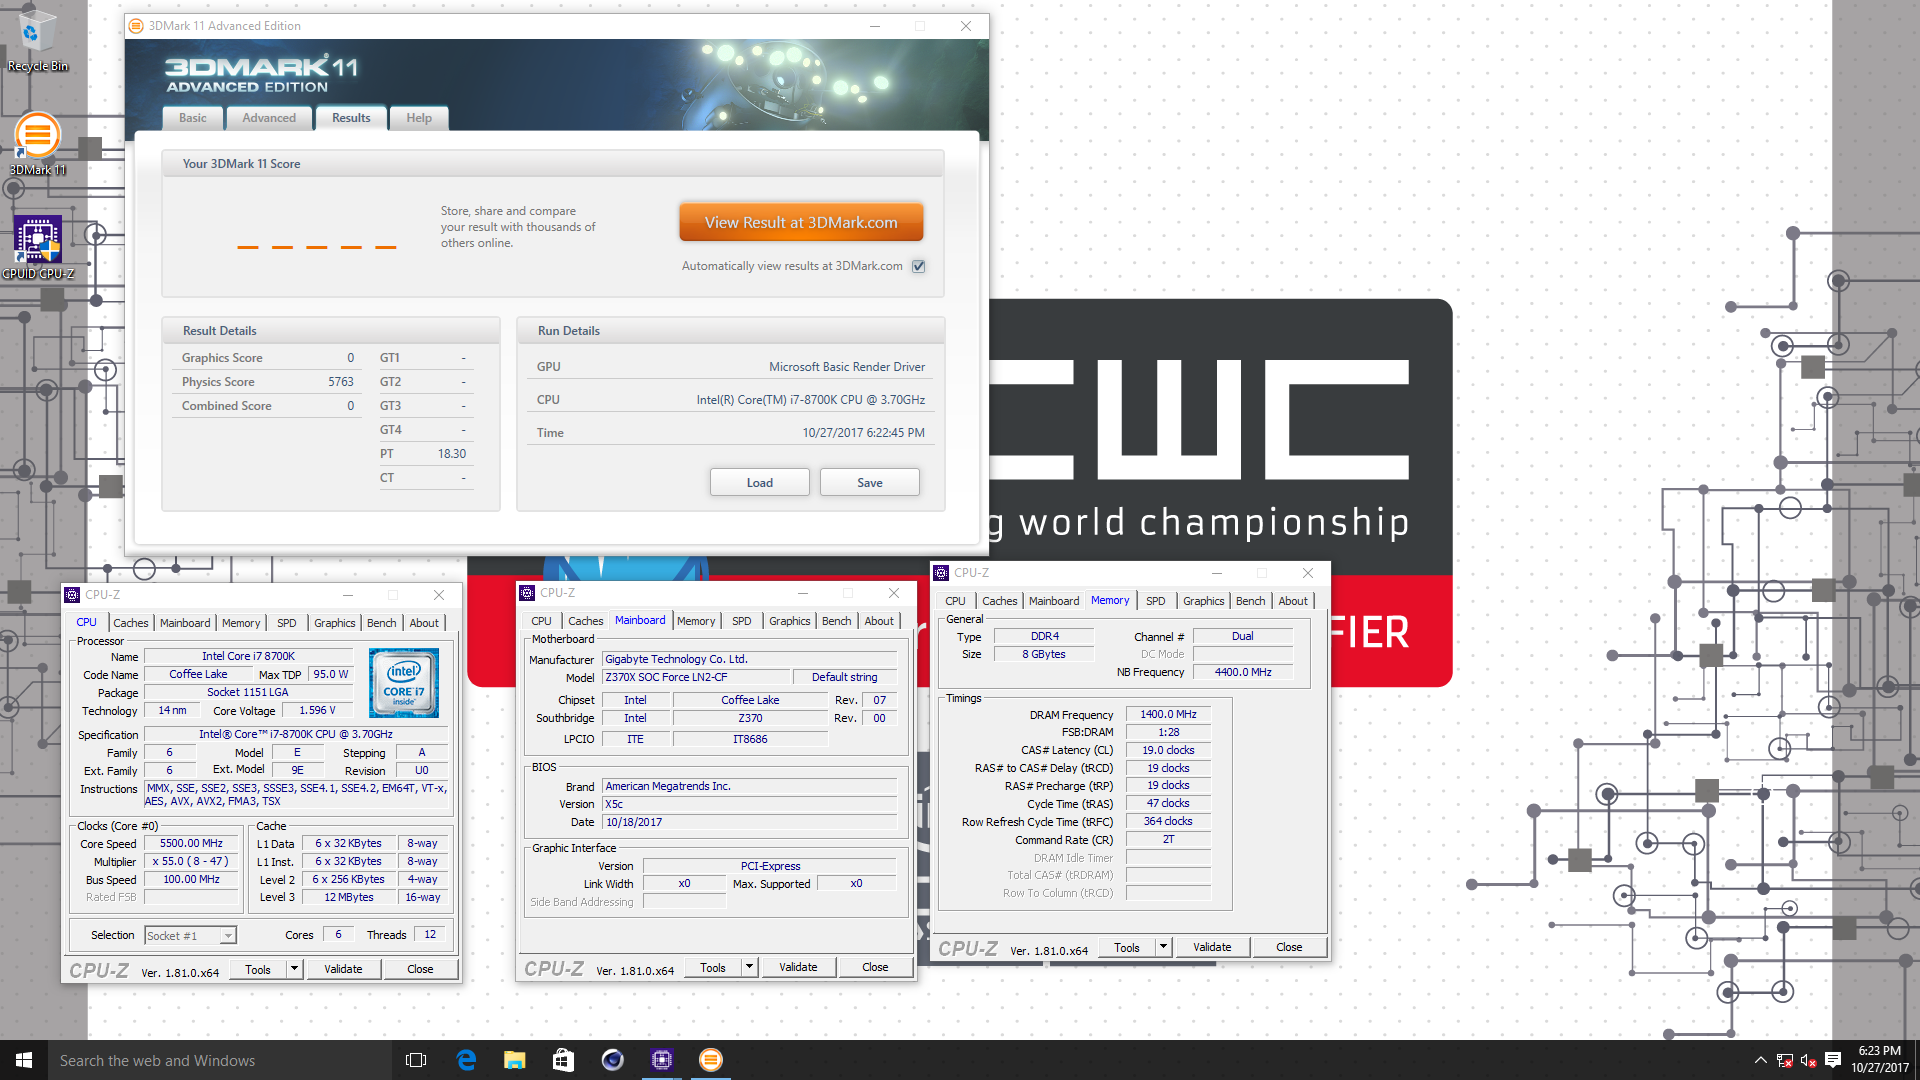
Task: Click Tools button in CPU-Z CPU window
Action: pyautogui.click(x=258, y=969)
